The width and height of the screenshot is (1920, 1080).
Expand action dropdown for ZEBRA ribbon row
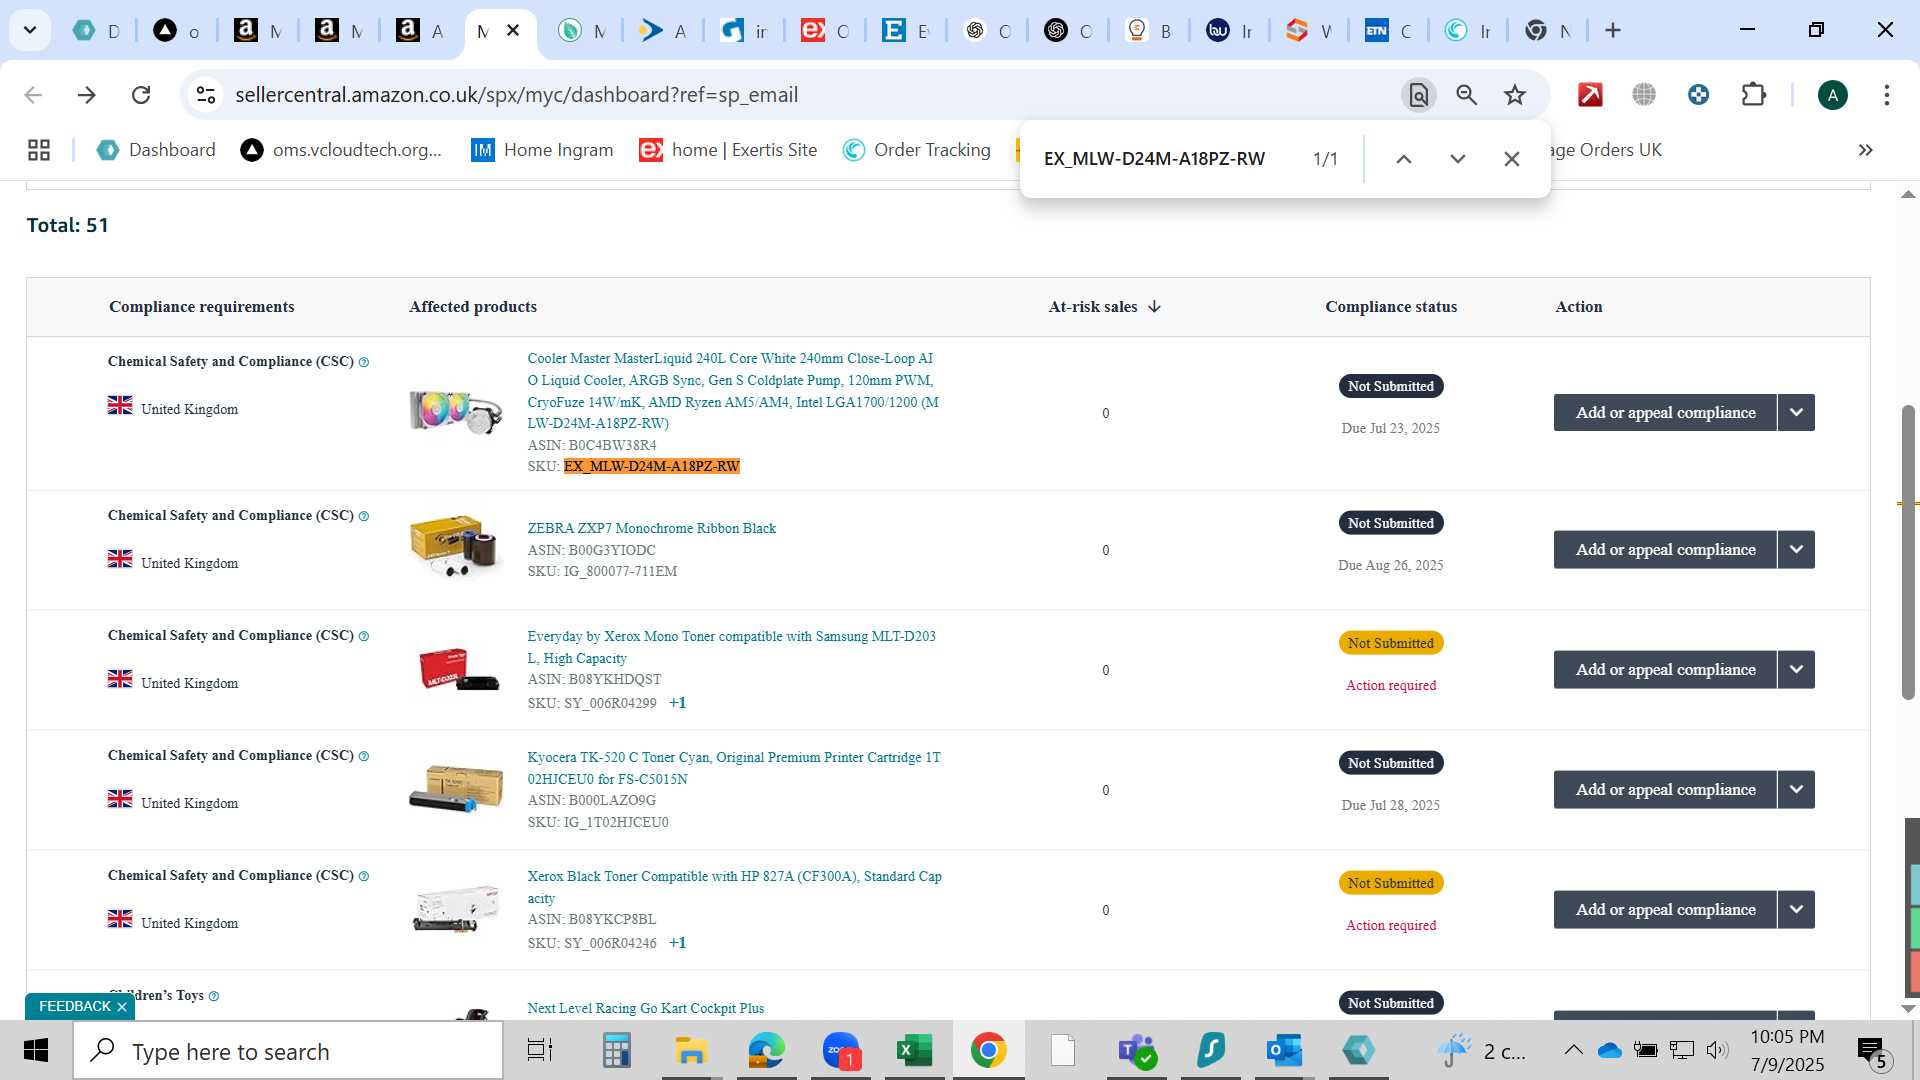pyautogui.click(x=1796, y=549)
